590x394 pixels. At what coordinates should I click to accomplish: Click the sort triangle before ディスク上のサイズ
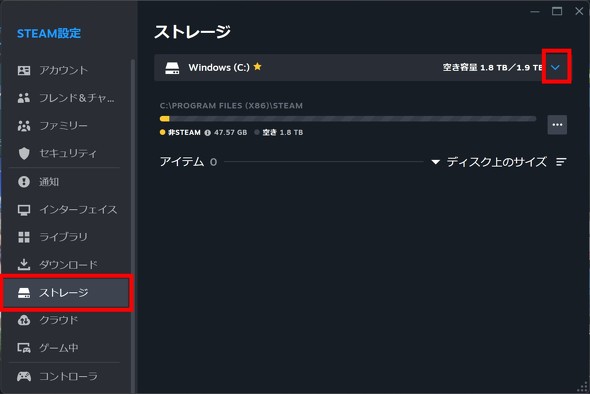coord(436,162)
